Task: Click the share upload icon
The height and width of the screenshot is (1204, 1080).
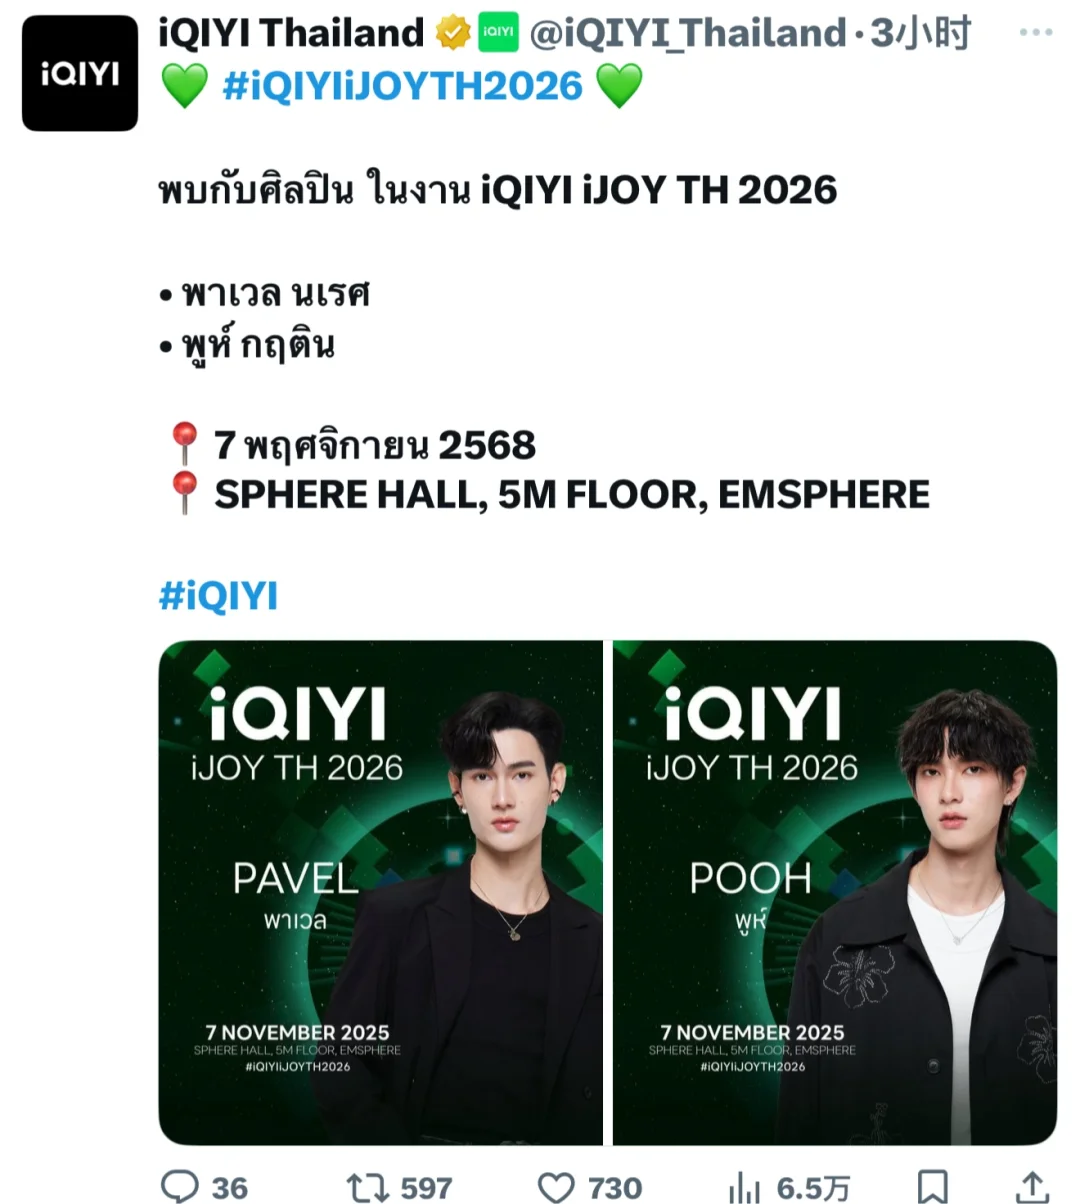Action: [1032, 1187]
